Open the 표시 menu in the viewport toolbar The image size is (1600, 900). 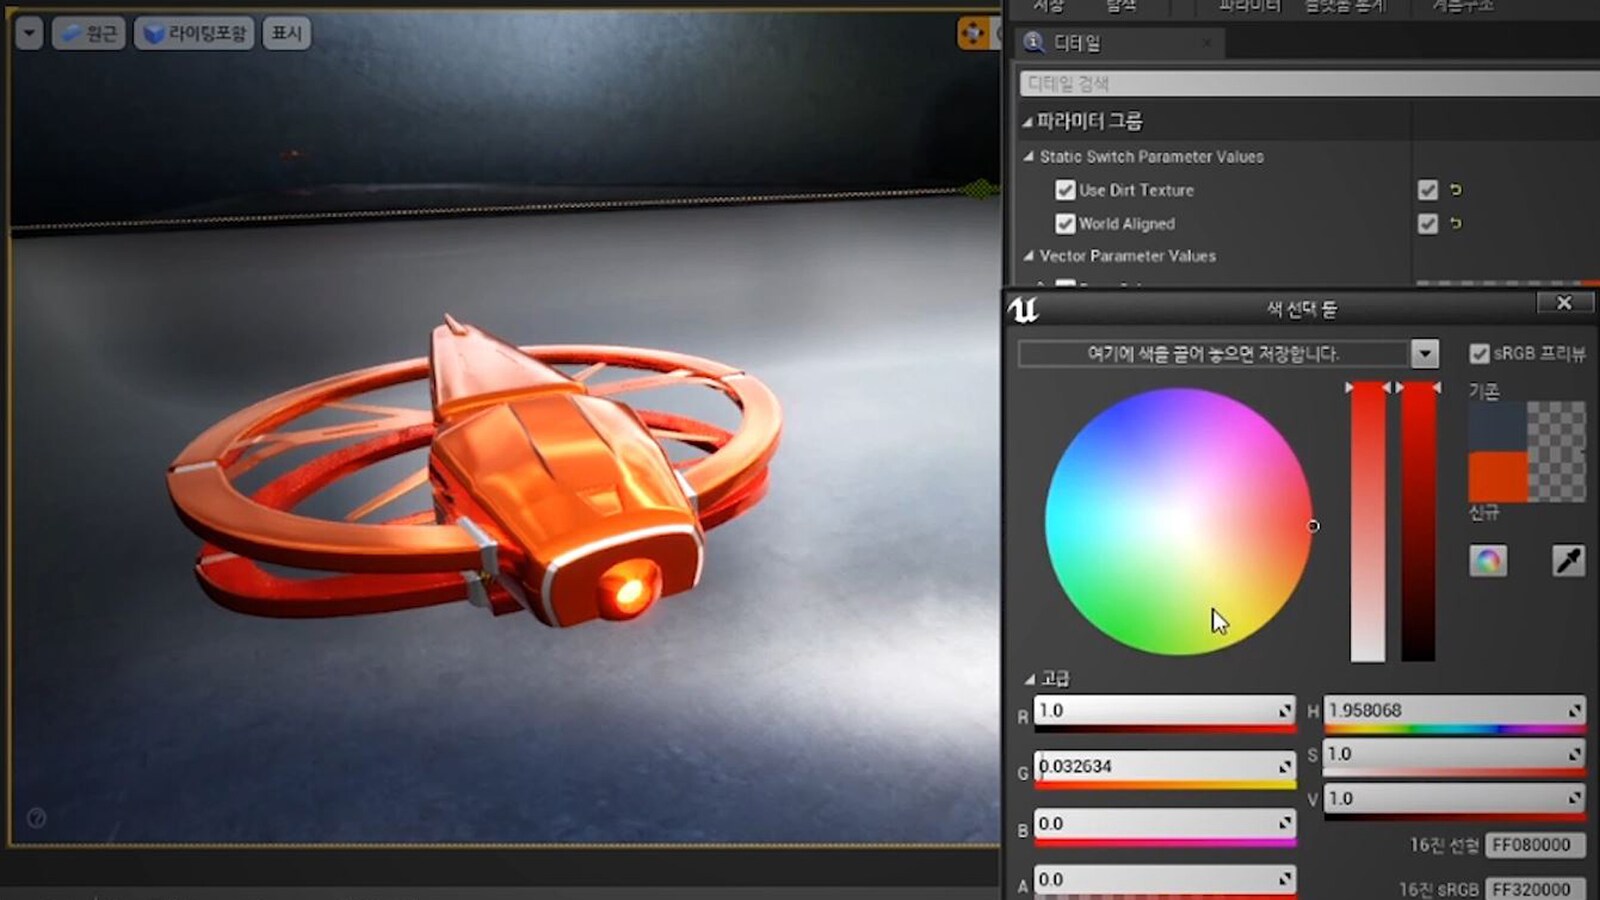[286, 32]
